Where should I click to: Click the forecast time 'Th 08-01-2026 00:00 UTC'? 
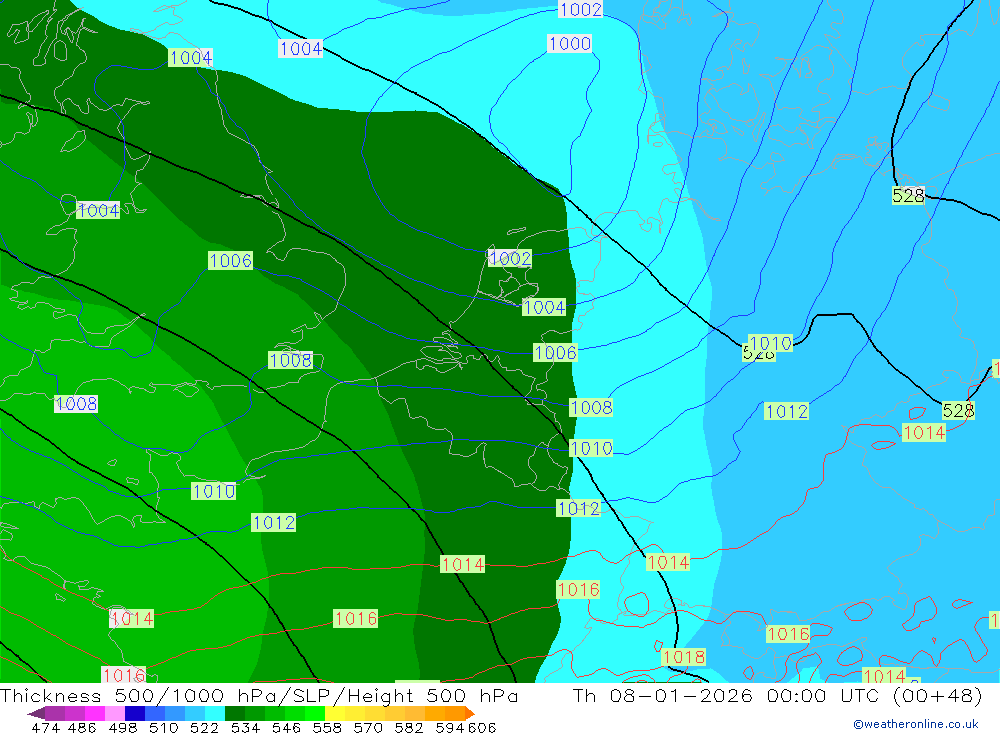point(728,695)
